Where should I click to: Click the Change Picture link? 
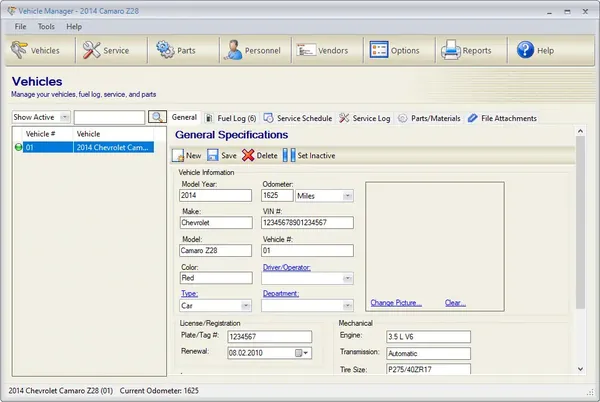(396, 303)
